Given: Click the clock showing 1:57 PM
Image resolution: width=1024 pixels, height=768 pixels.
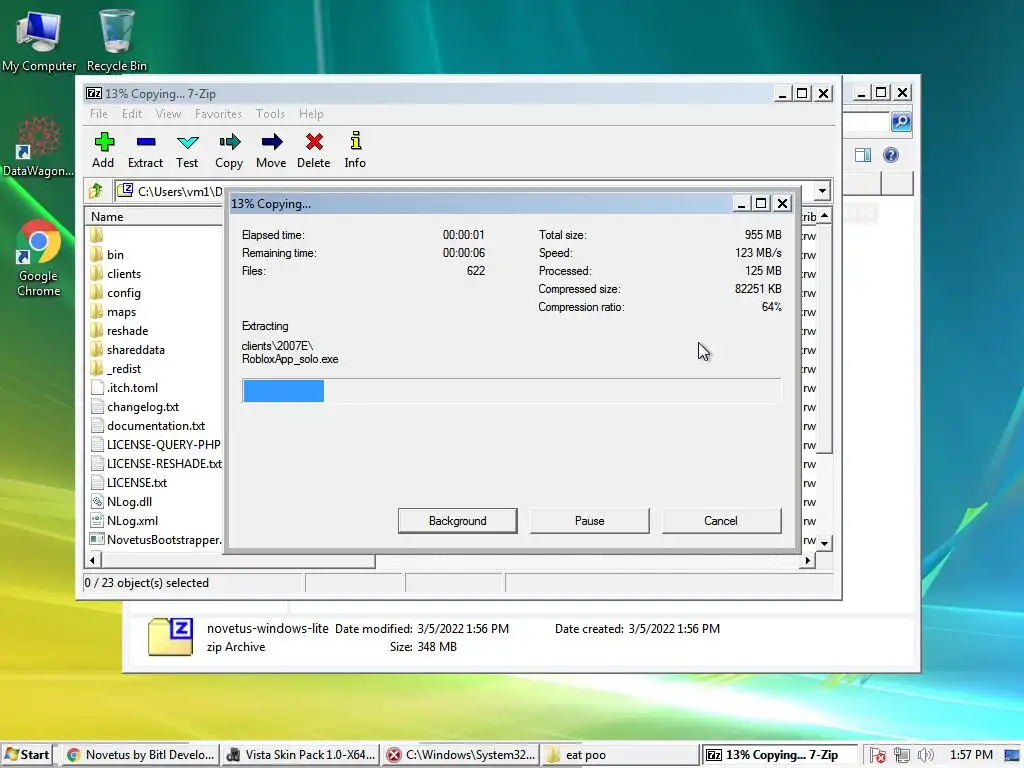Looking at the screenshot, I should (971, 755).
